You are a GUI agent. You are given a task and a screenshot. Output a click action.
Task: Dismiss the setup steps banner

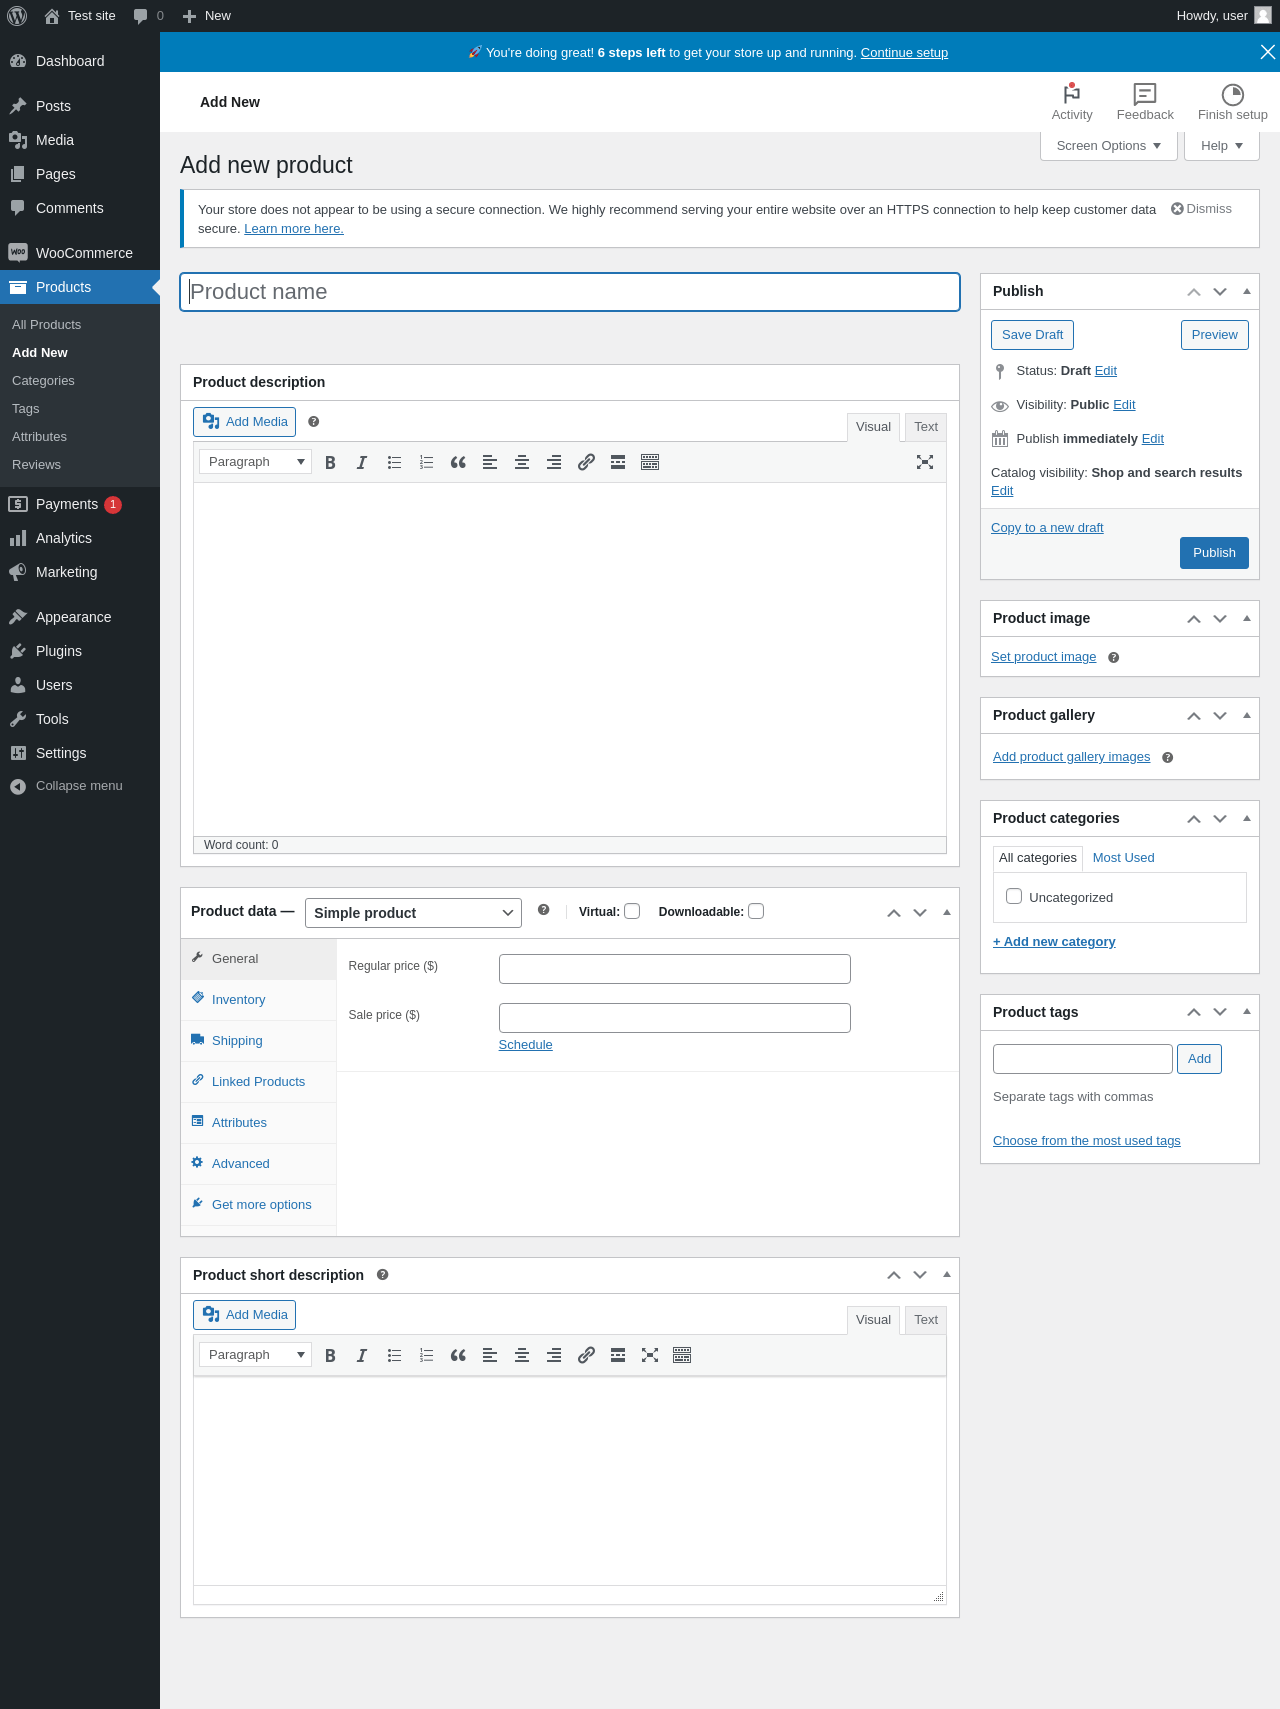[1267, 52]
